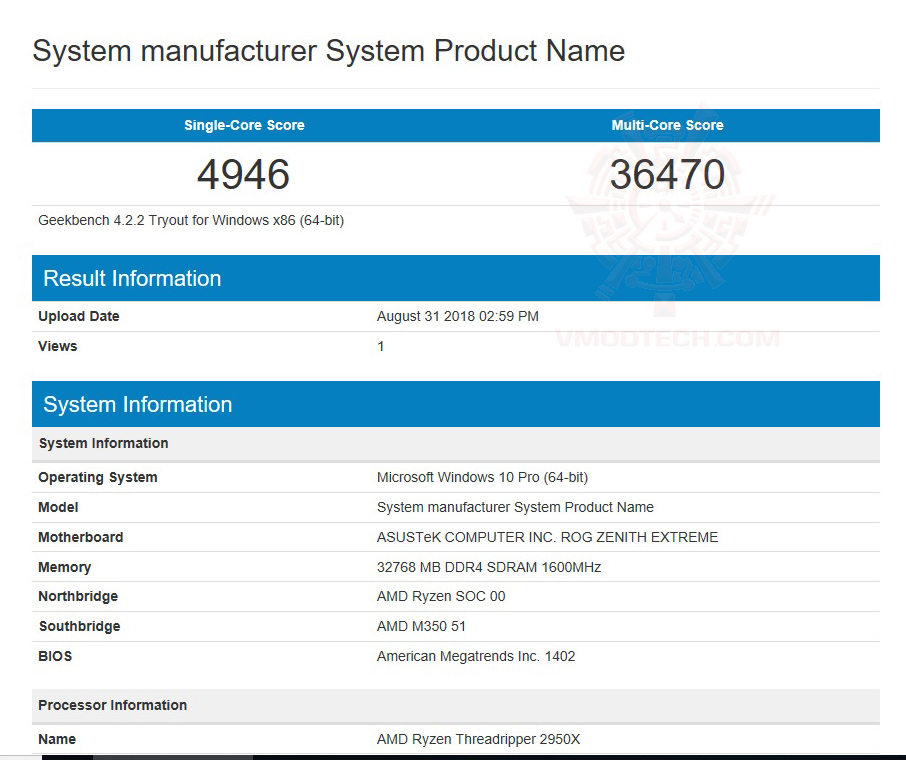
Task: Select the multi-core score value 36470
Action: tap(667, 175)
